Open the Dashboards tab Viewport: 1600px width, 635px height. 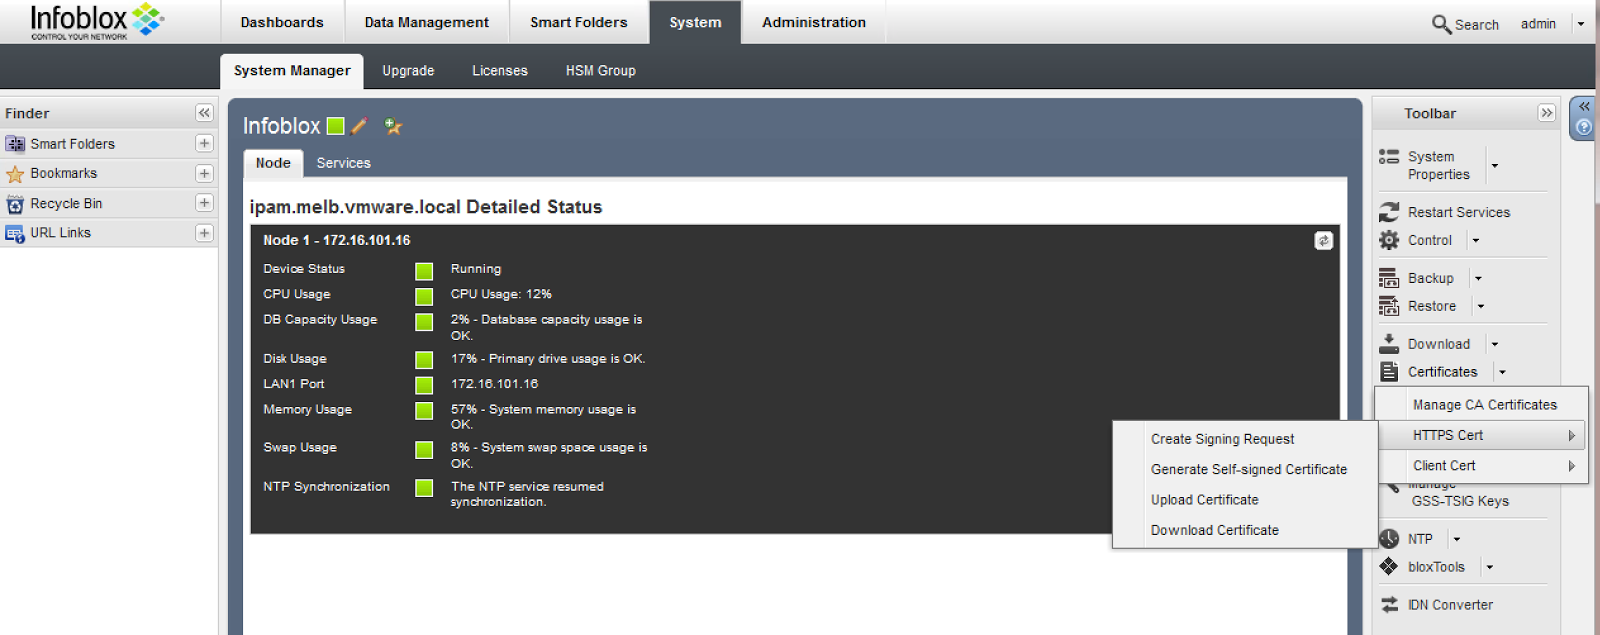click(x=282, y=22)
